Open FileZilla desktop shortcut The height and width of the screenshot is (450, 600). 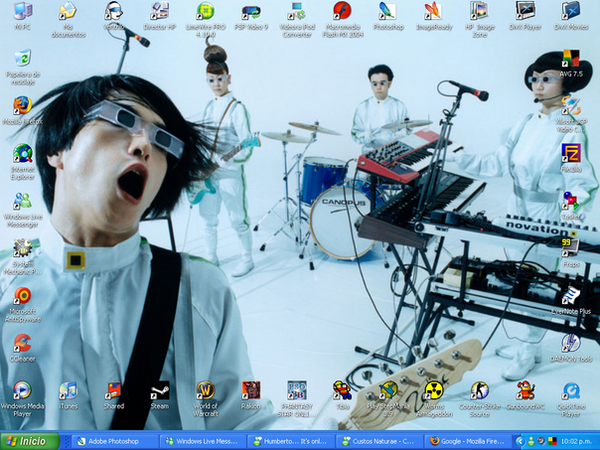(572, 152)
